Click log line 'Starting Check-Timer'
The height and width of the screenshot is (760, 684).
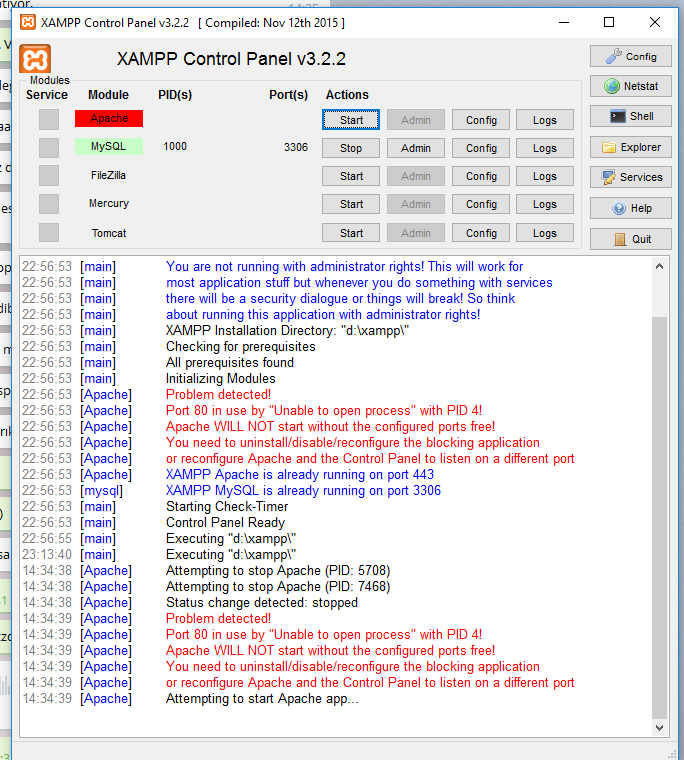click(227, 507)
